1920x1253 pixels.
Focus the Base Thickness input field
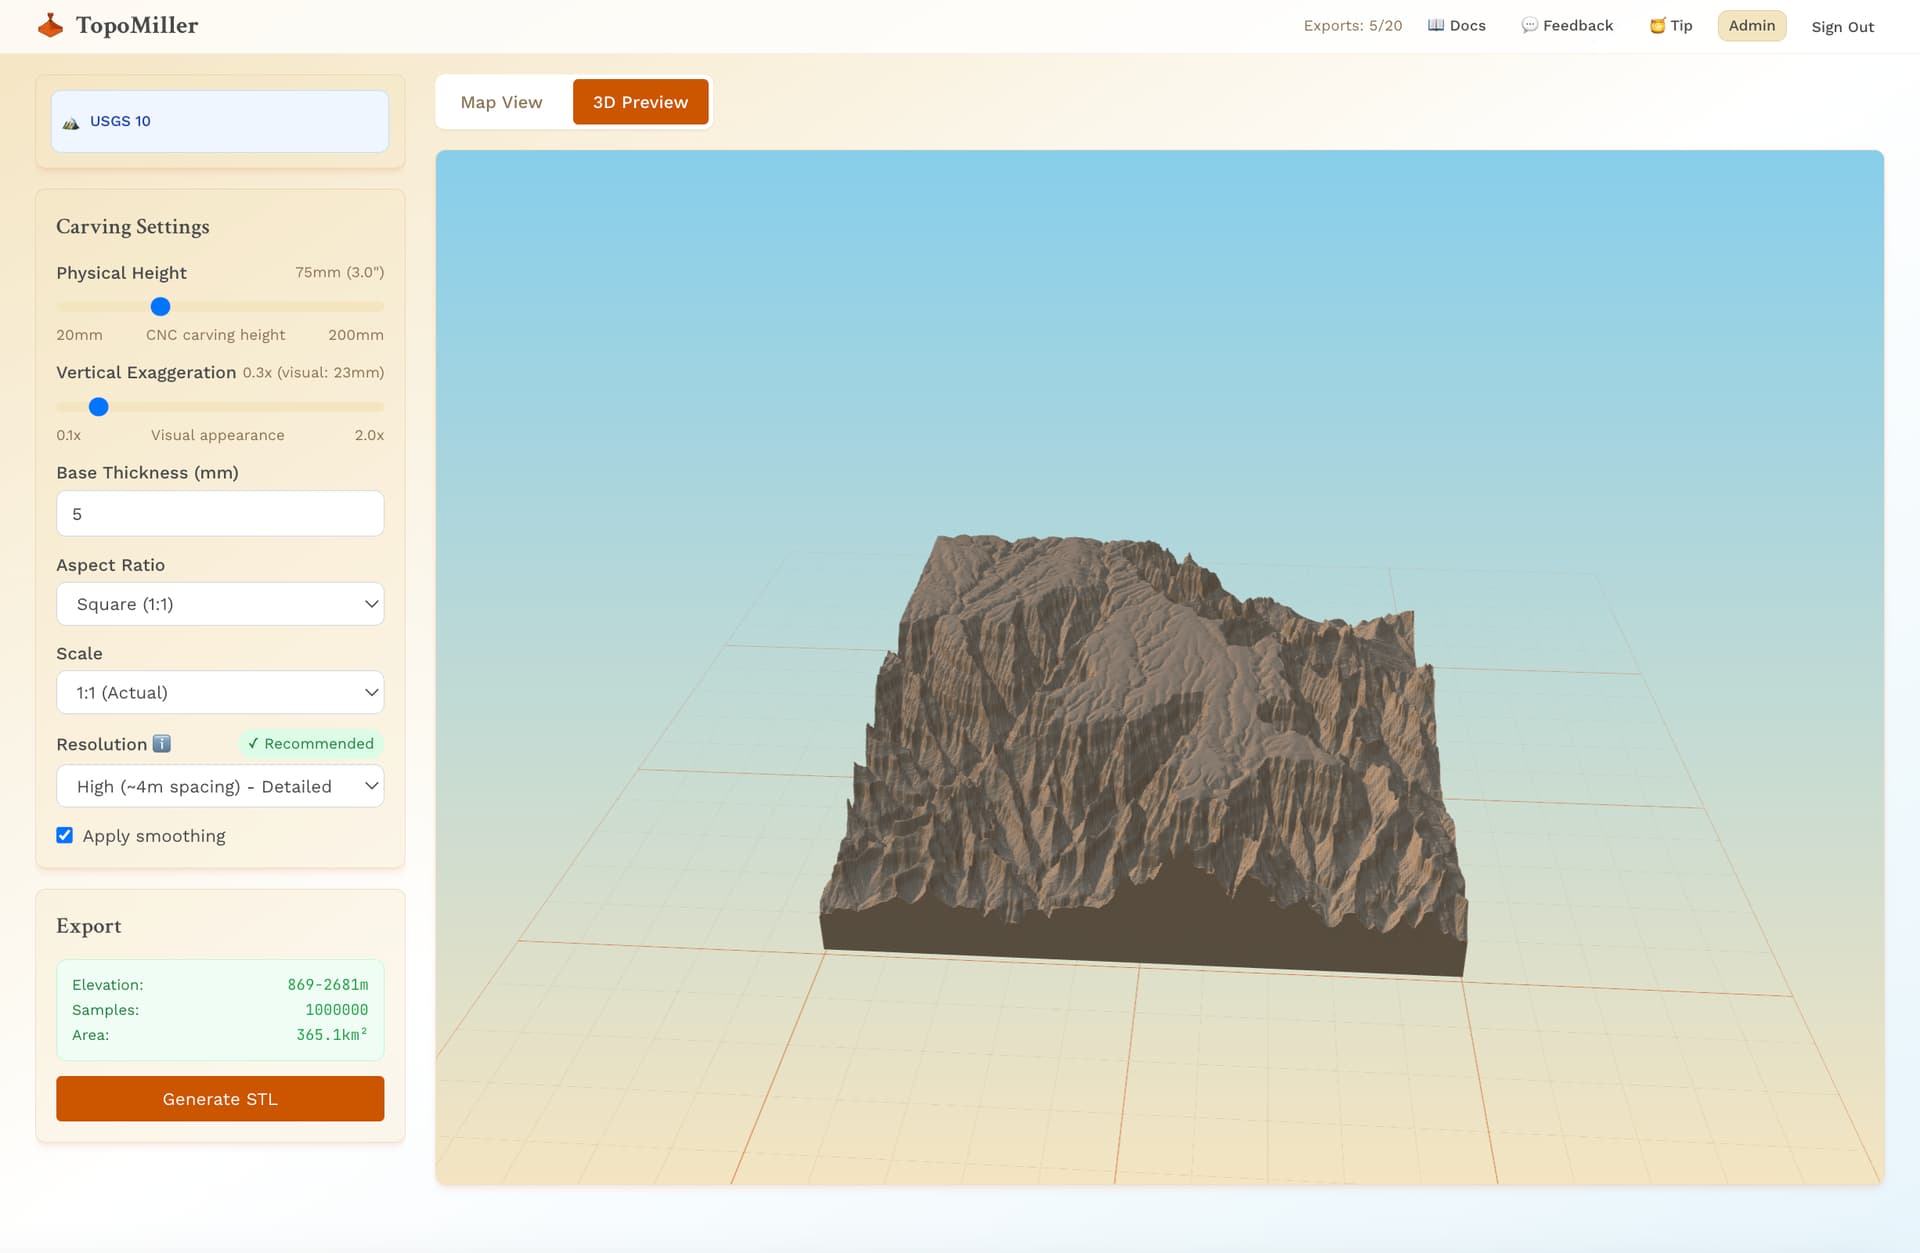coord(220,513)
